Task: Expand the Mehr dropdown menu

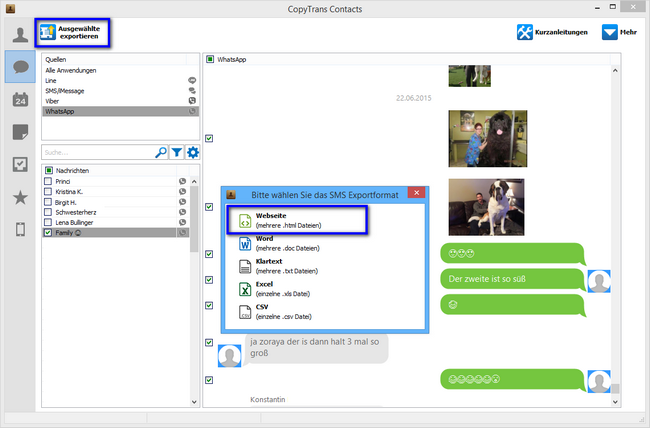Action: pos(619,32)
